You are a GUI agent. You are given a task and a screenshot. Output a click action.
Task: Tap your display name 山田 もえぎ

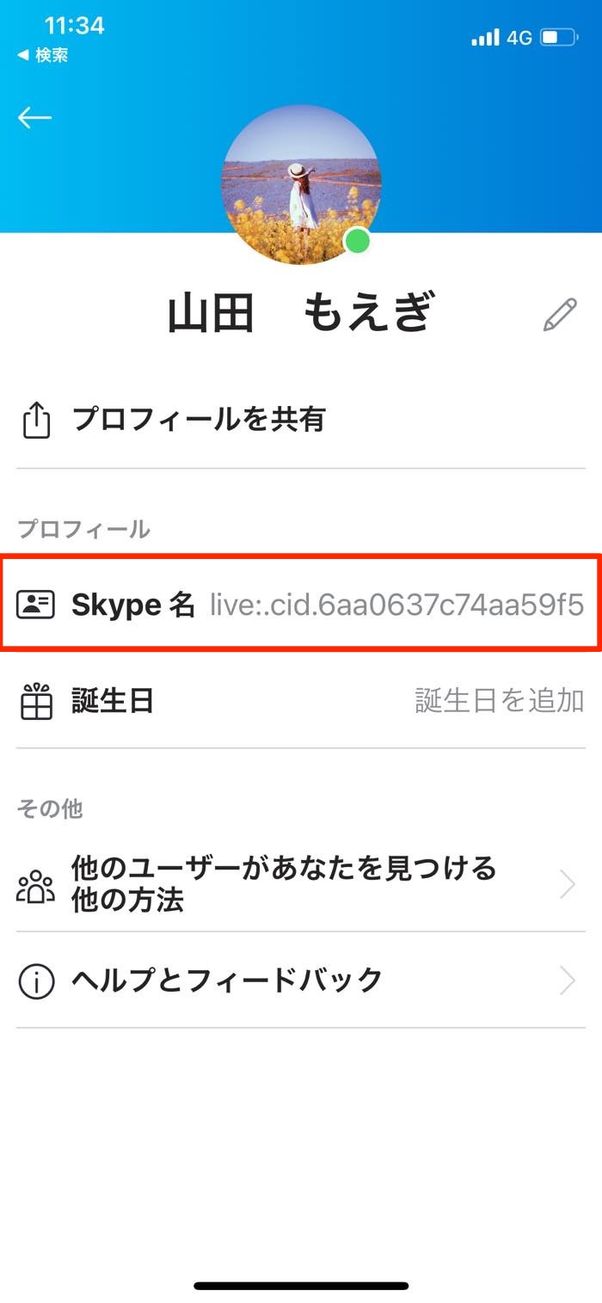click(x=300, y=312)
